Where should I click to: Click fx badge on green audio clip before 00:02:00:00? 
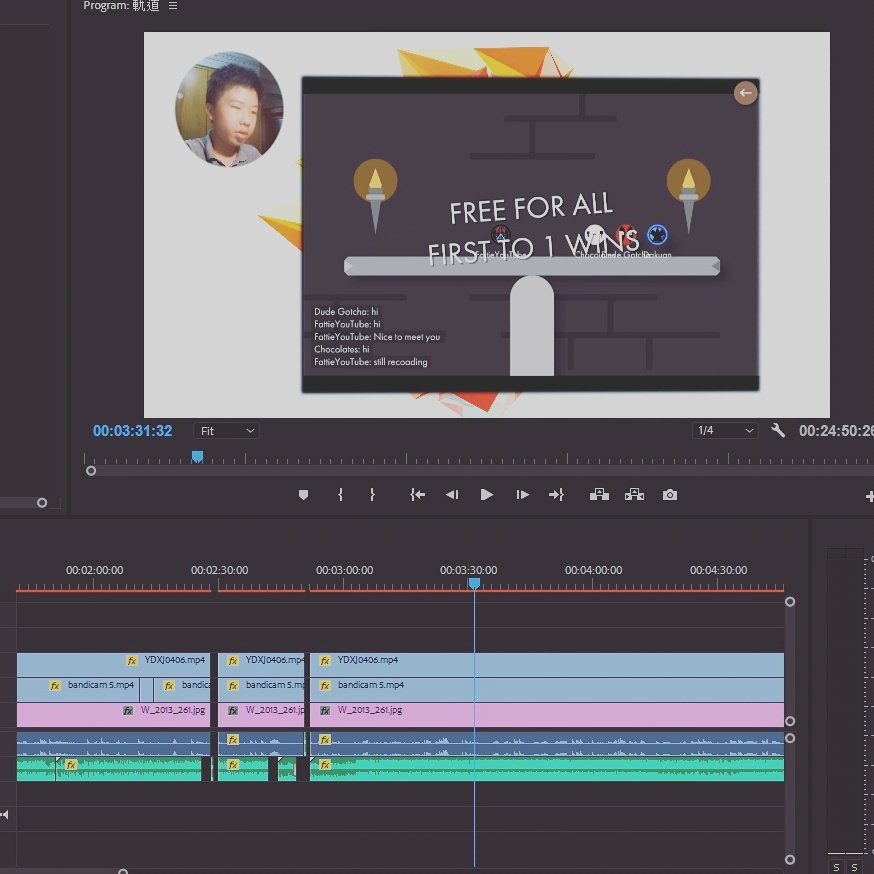point(71,765)
